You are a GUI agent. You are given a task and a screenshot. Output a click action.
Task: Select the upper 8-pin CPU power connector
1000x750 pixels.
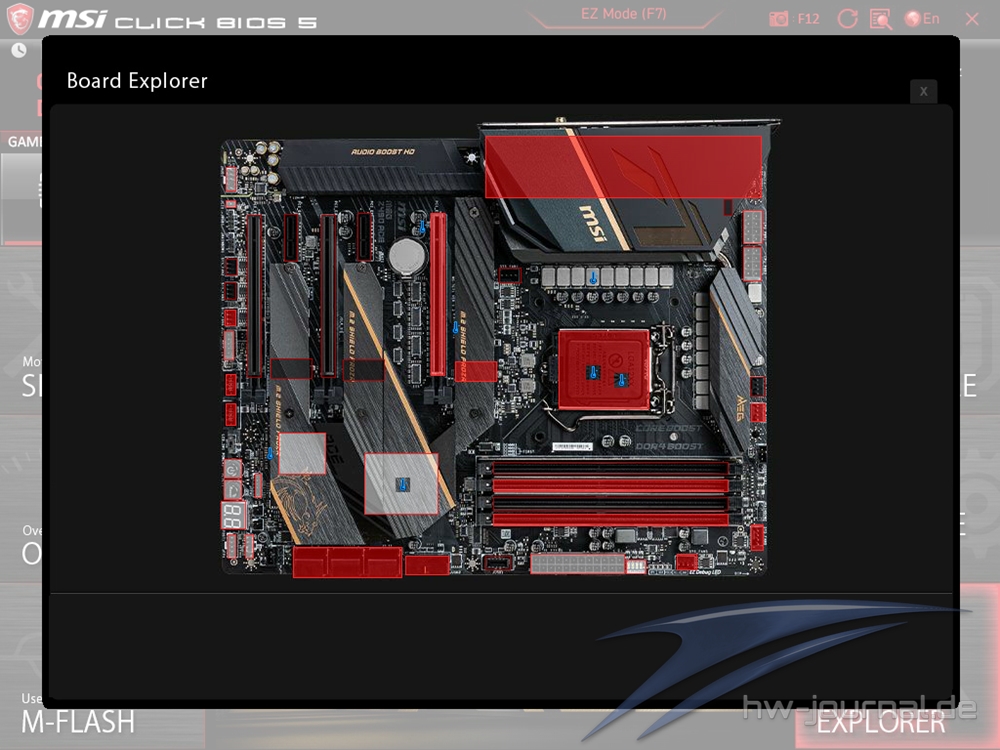(x=752, y=228)
